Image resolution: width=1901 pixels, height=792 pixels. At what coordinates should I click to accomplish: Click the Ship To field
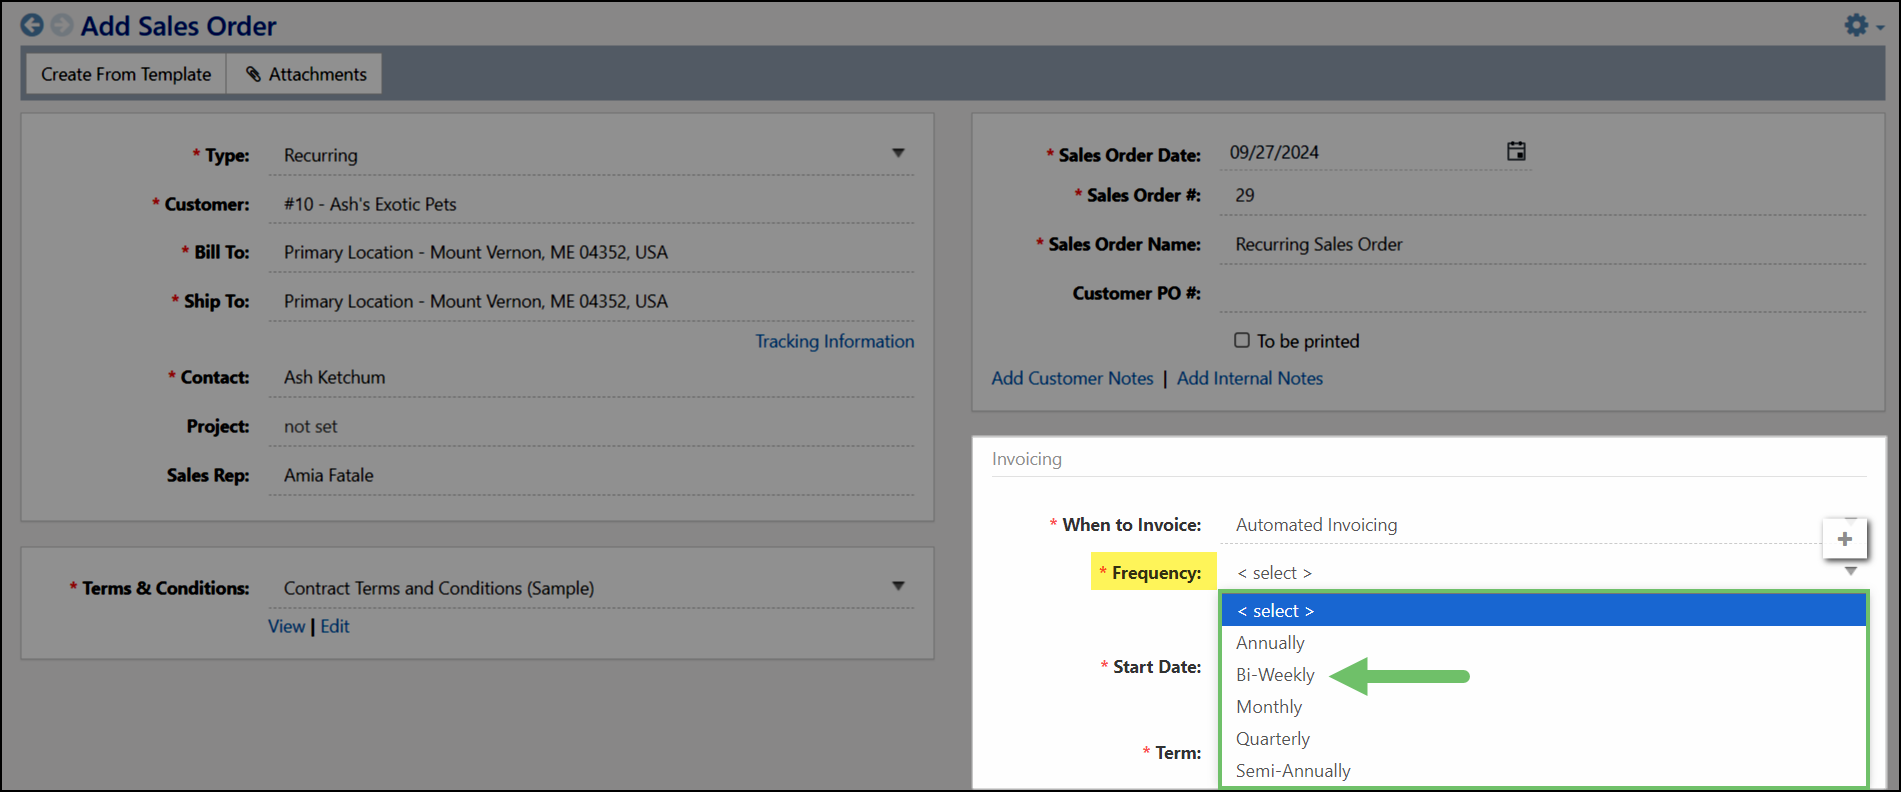tap(591, 301)
